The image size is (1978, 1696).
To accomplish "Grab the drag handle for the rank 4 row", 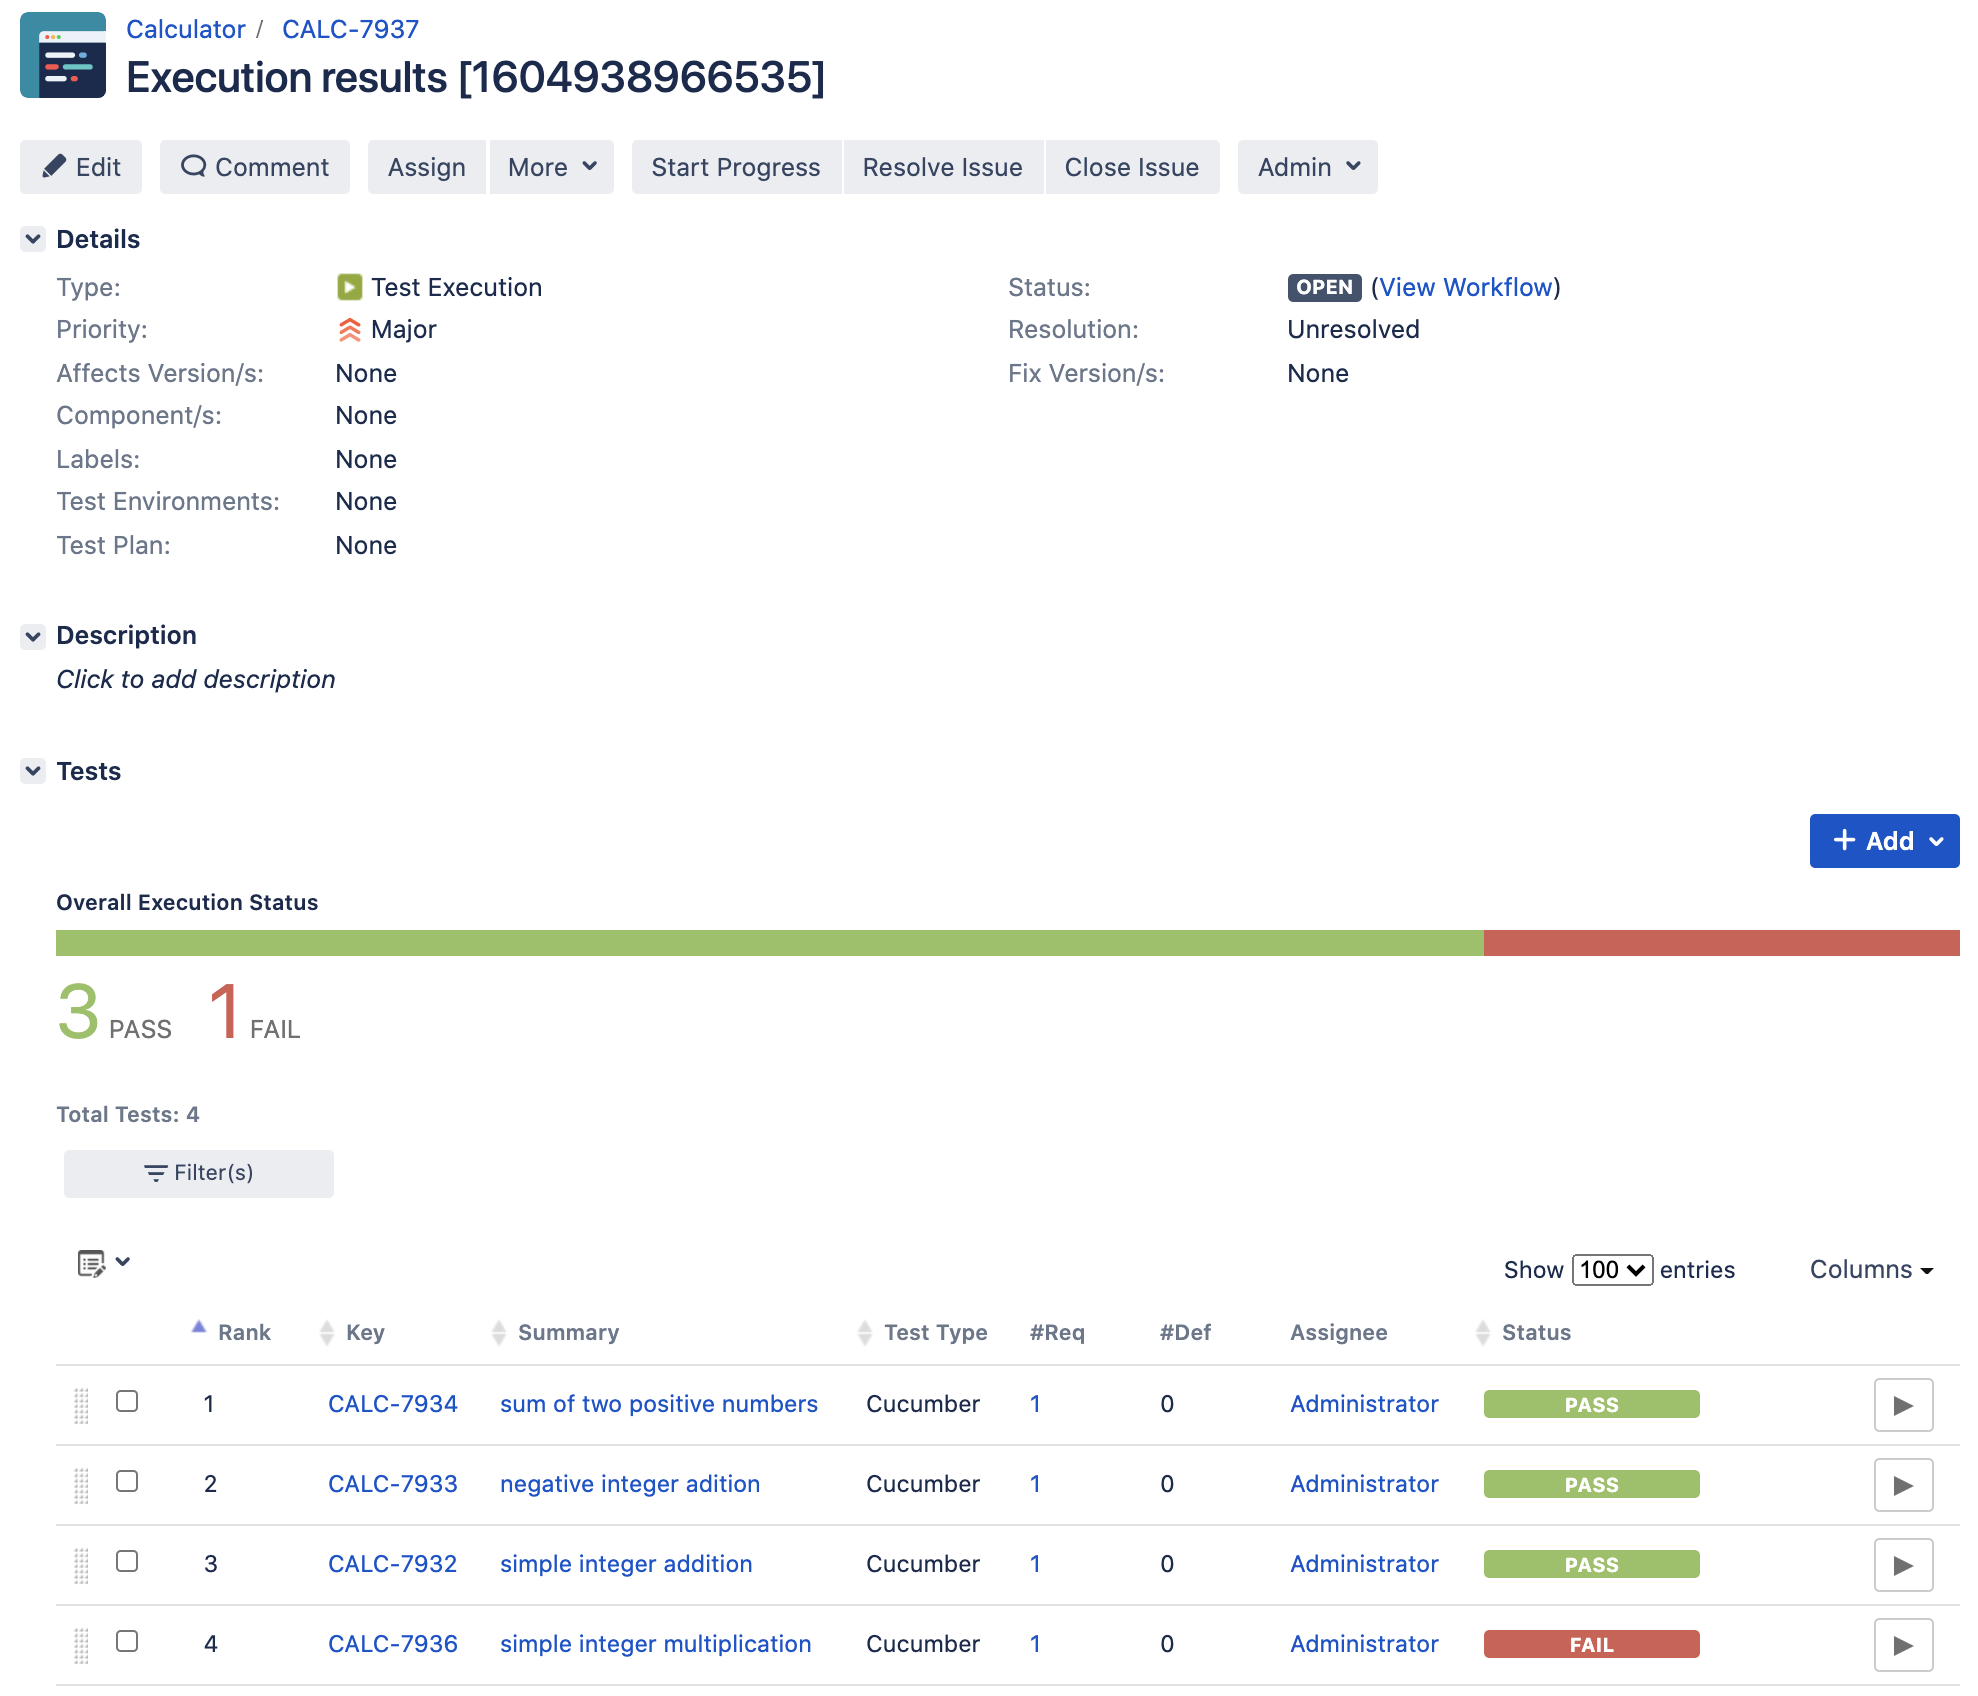I will pos(82,1646).
